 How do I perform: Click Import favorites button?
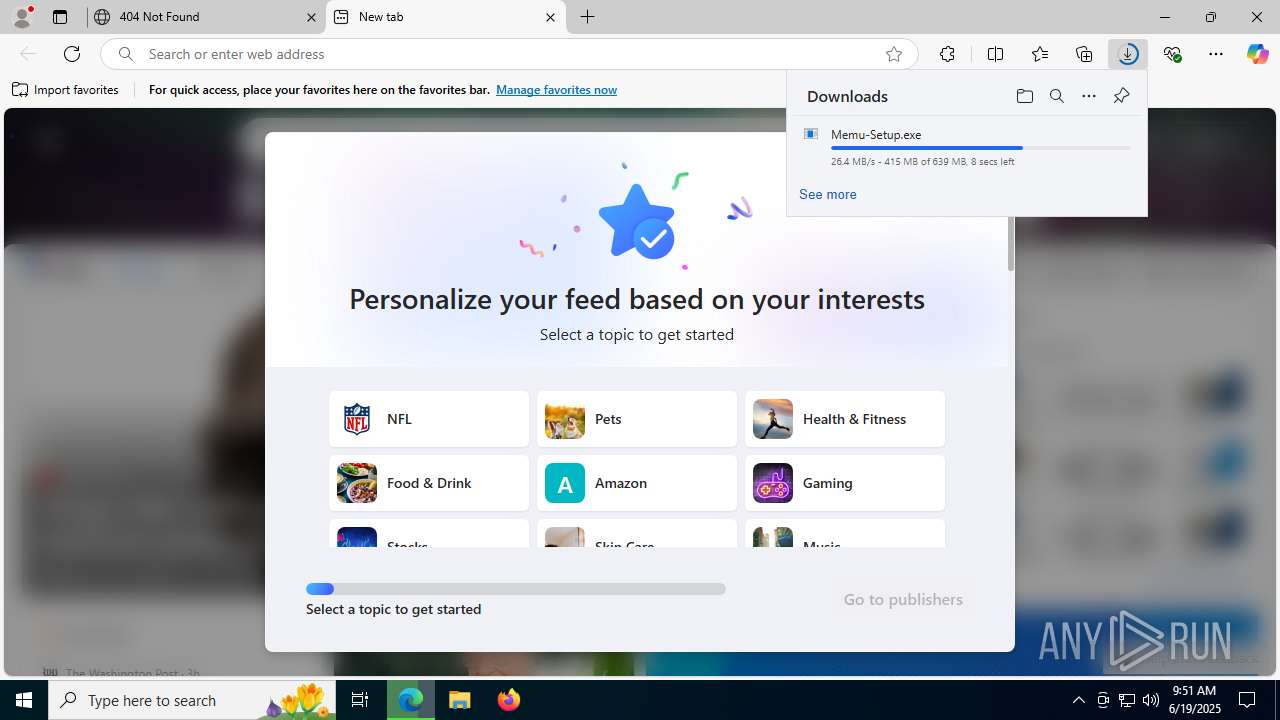(66, 90)
